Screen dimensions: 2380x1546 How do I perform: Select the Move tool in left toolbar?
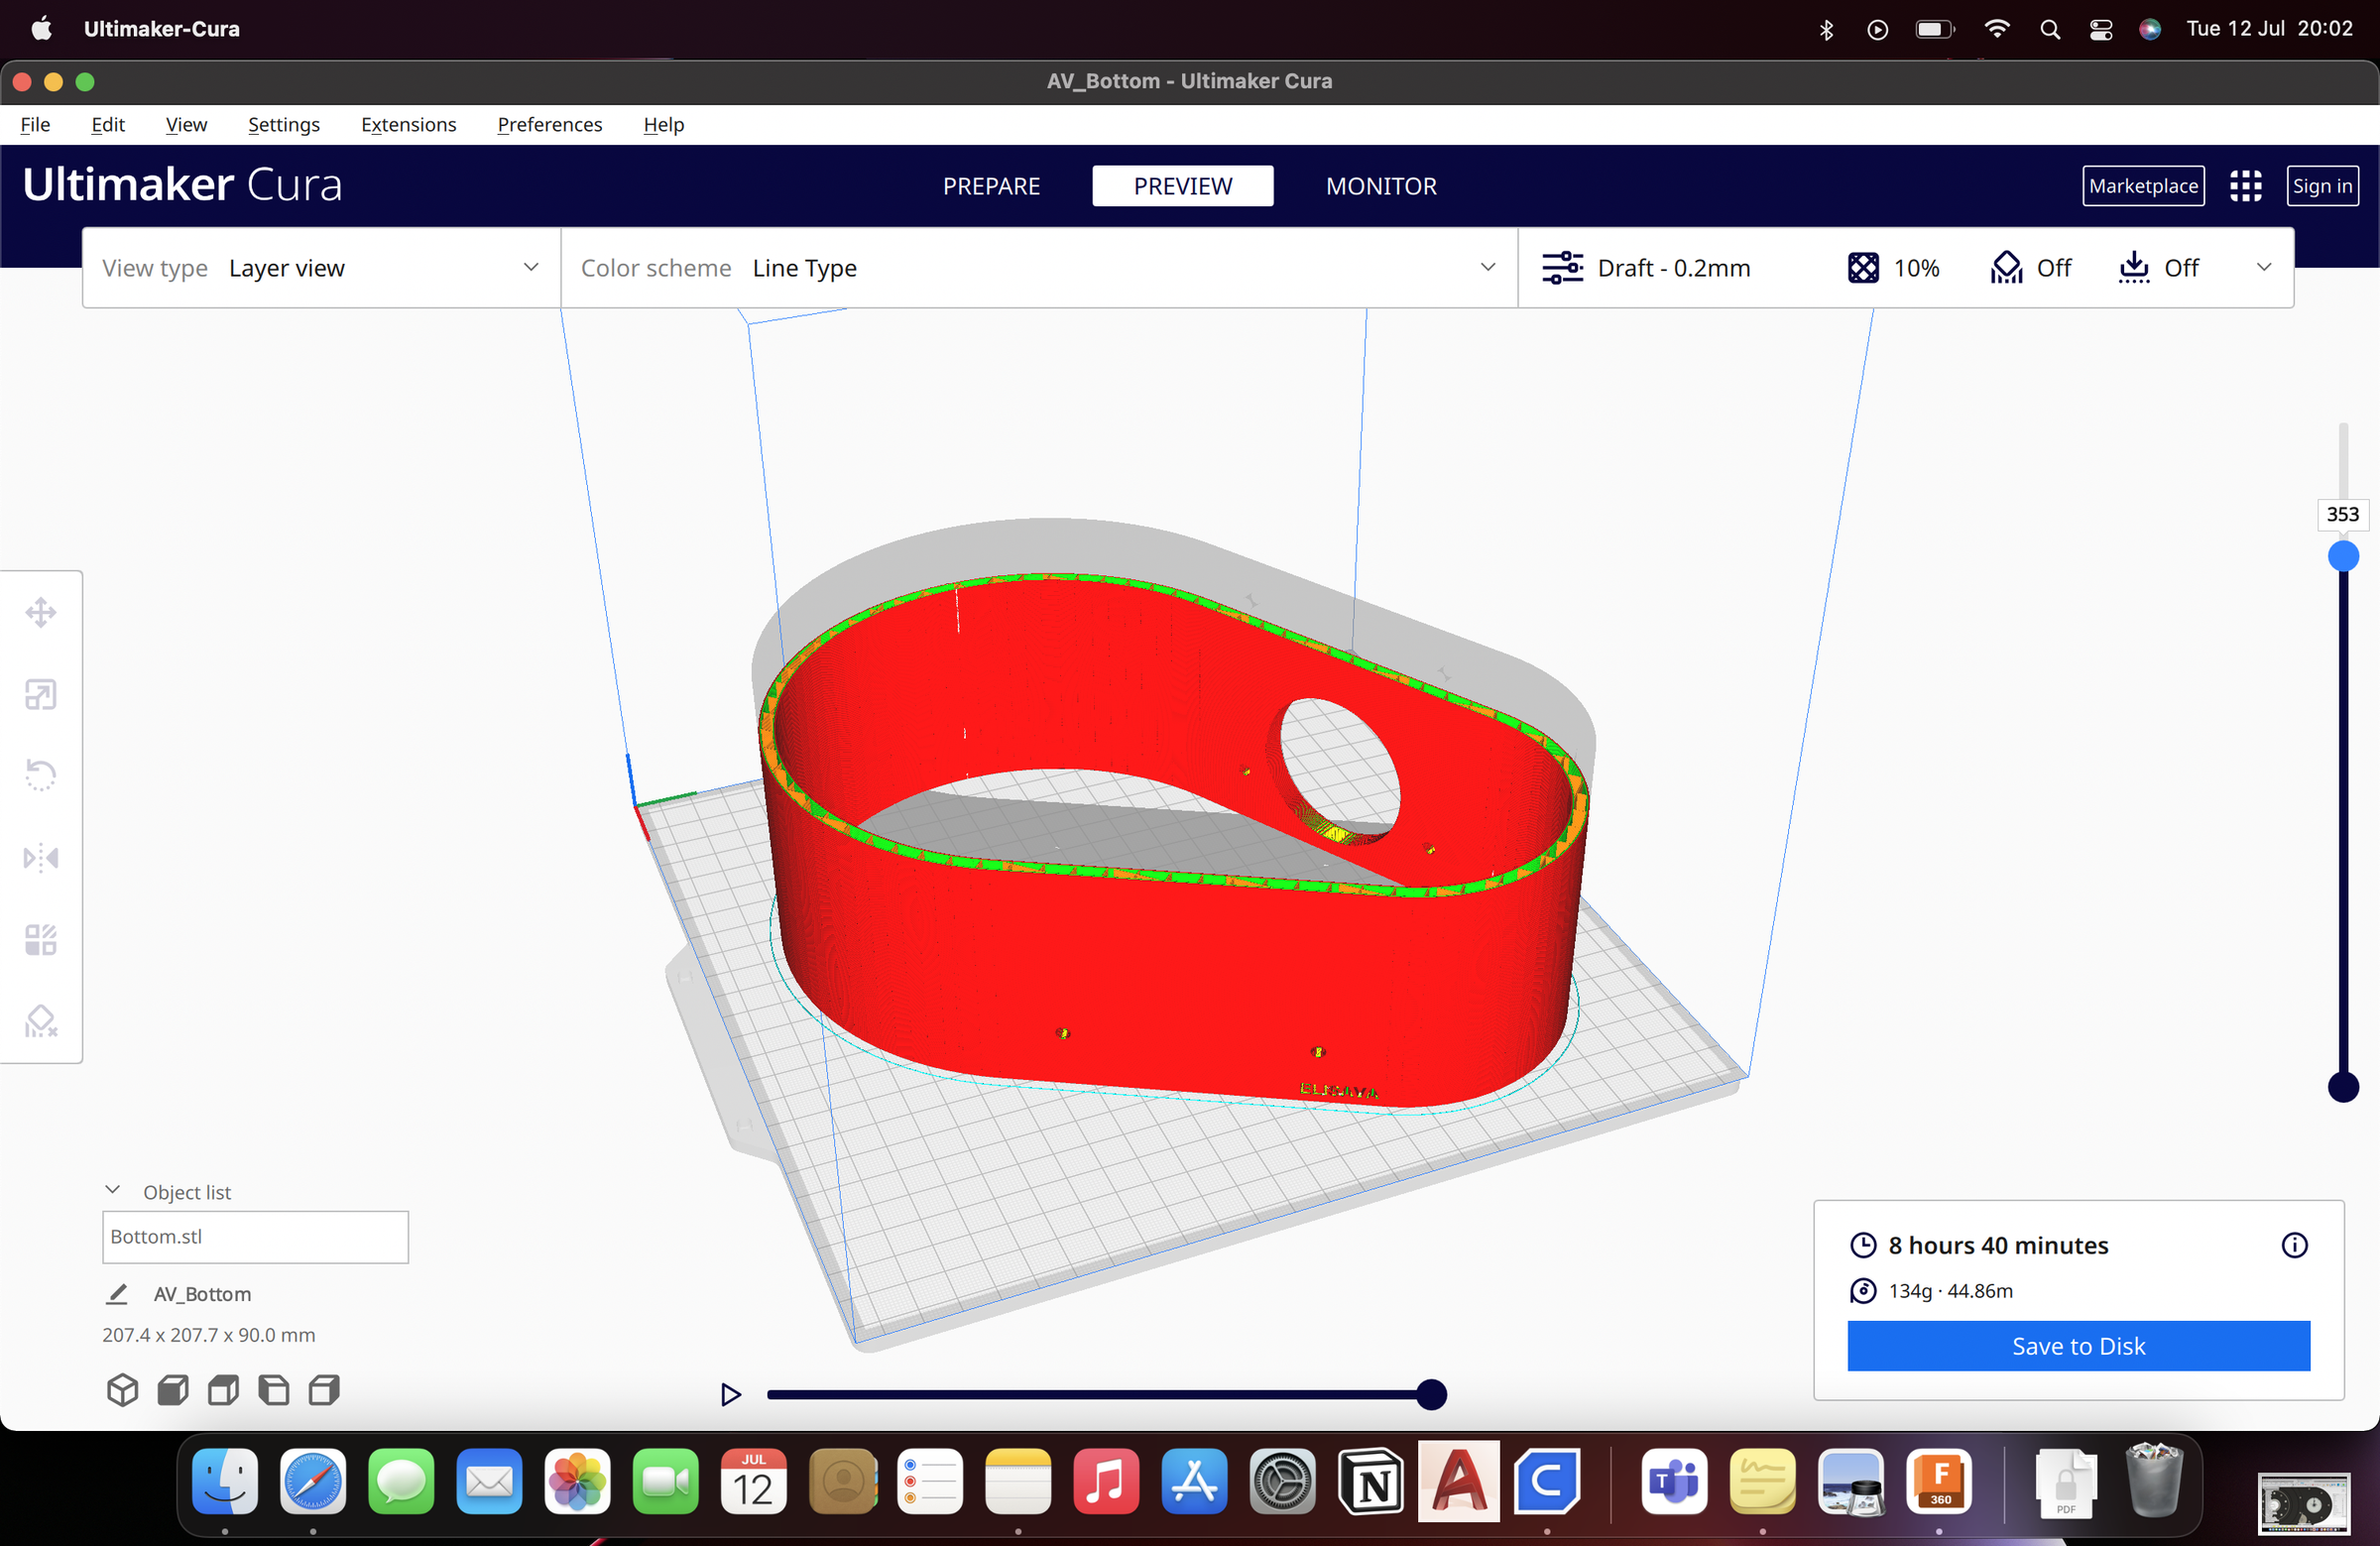coord(40,612)
